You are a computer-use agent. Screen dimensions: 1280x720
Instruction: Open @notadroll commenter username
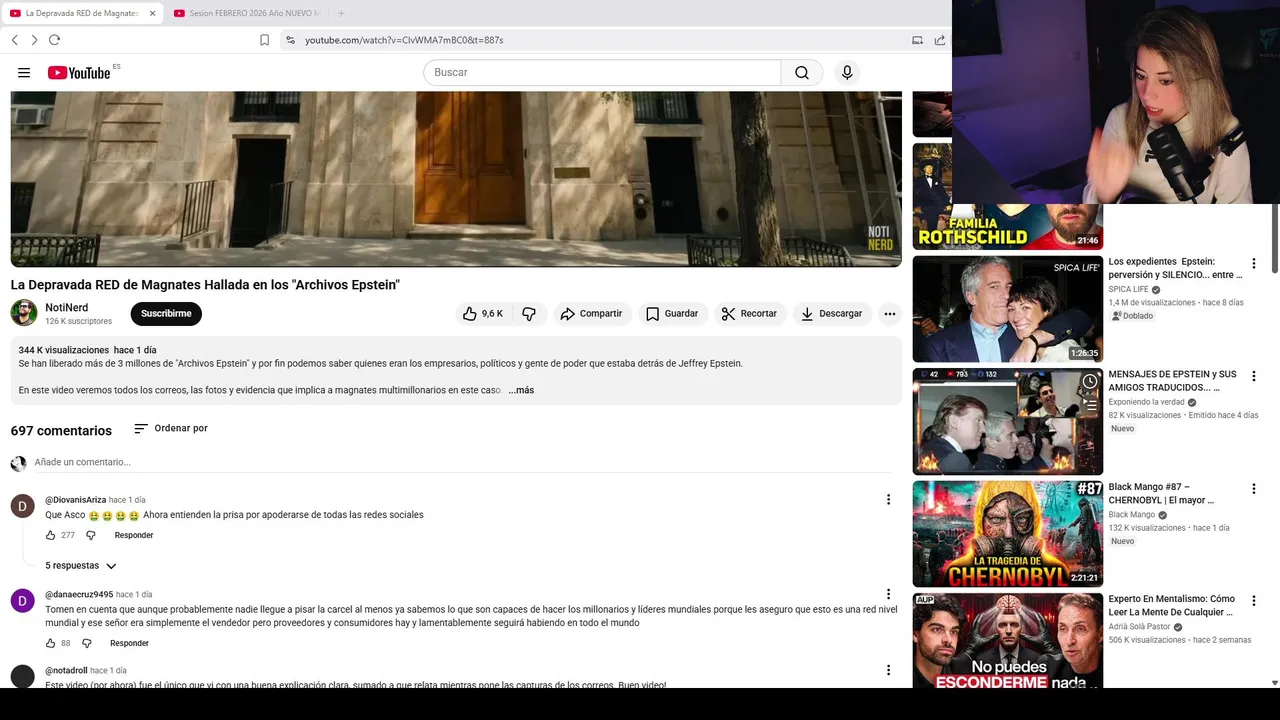tap(66, 671)
